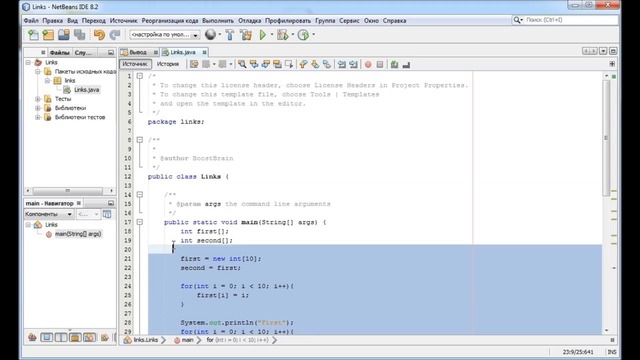The width and height of the screenshot is (640, 360).
Task: Click the Clean and Build broom icon
Action: pos(246,35)
